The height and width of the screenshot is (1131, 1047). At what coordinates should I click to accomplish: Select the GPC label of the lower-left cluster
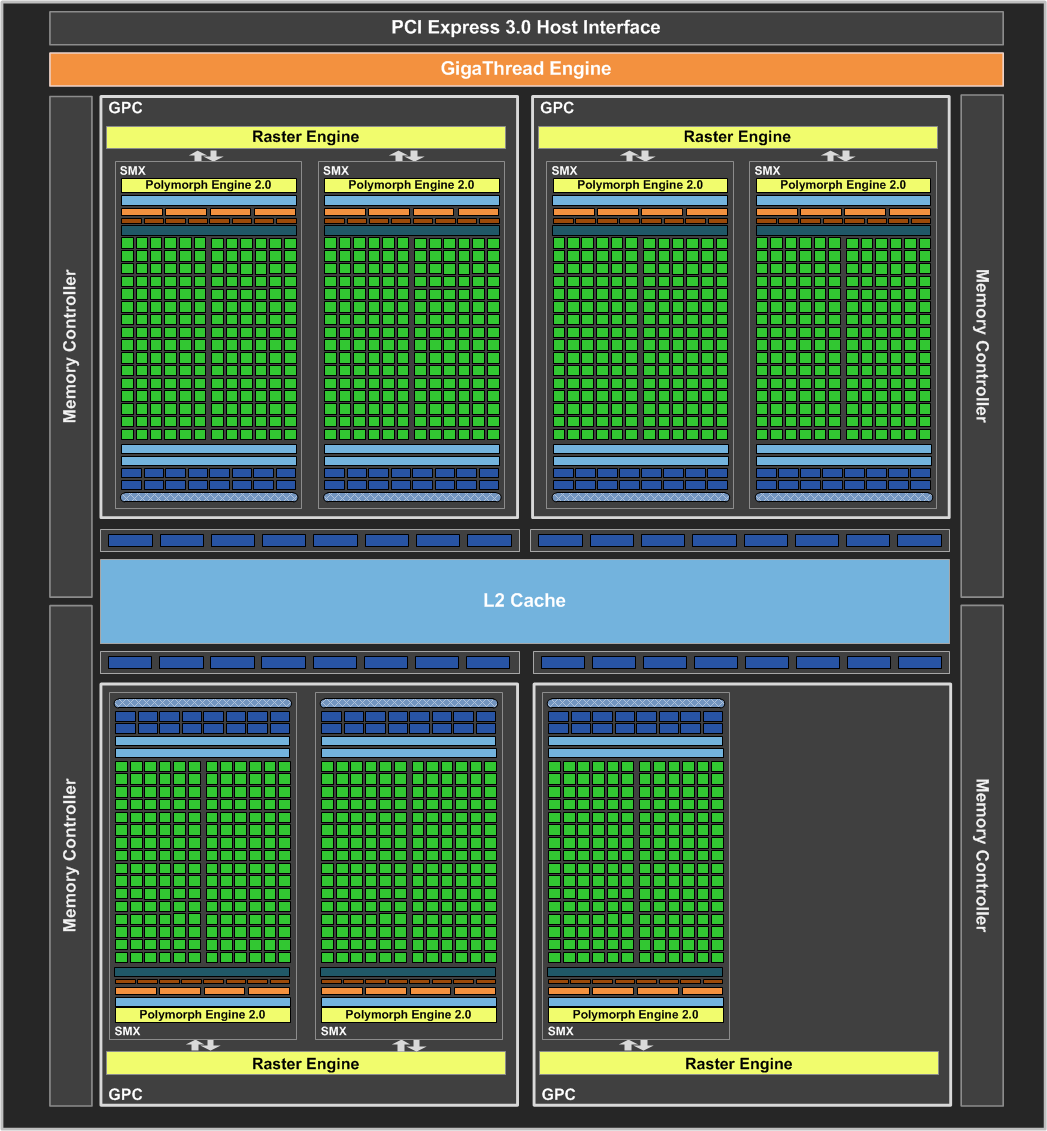coord(125,1094)
